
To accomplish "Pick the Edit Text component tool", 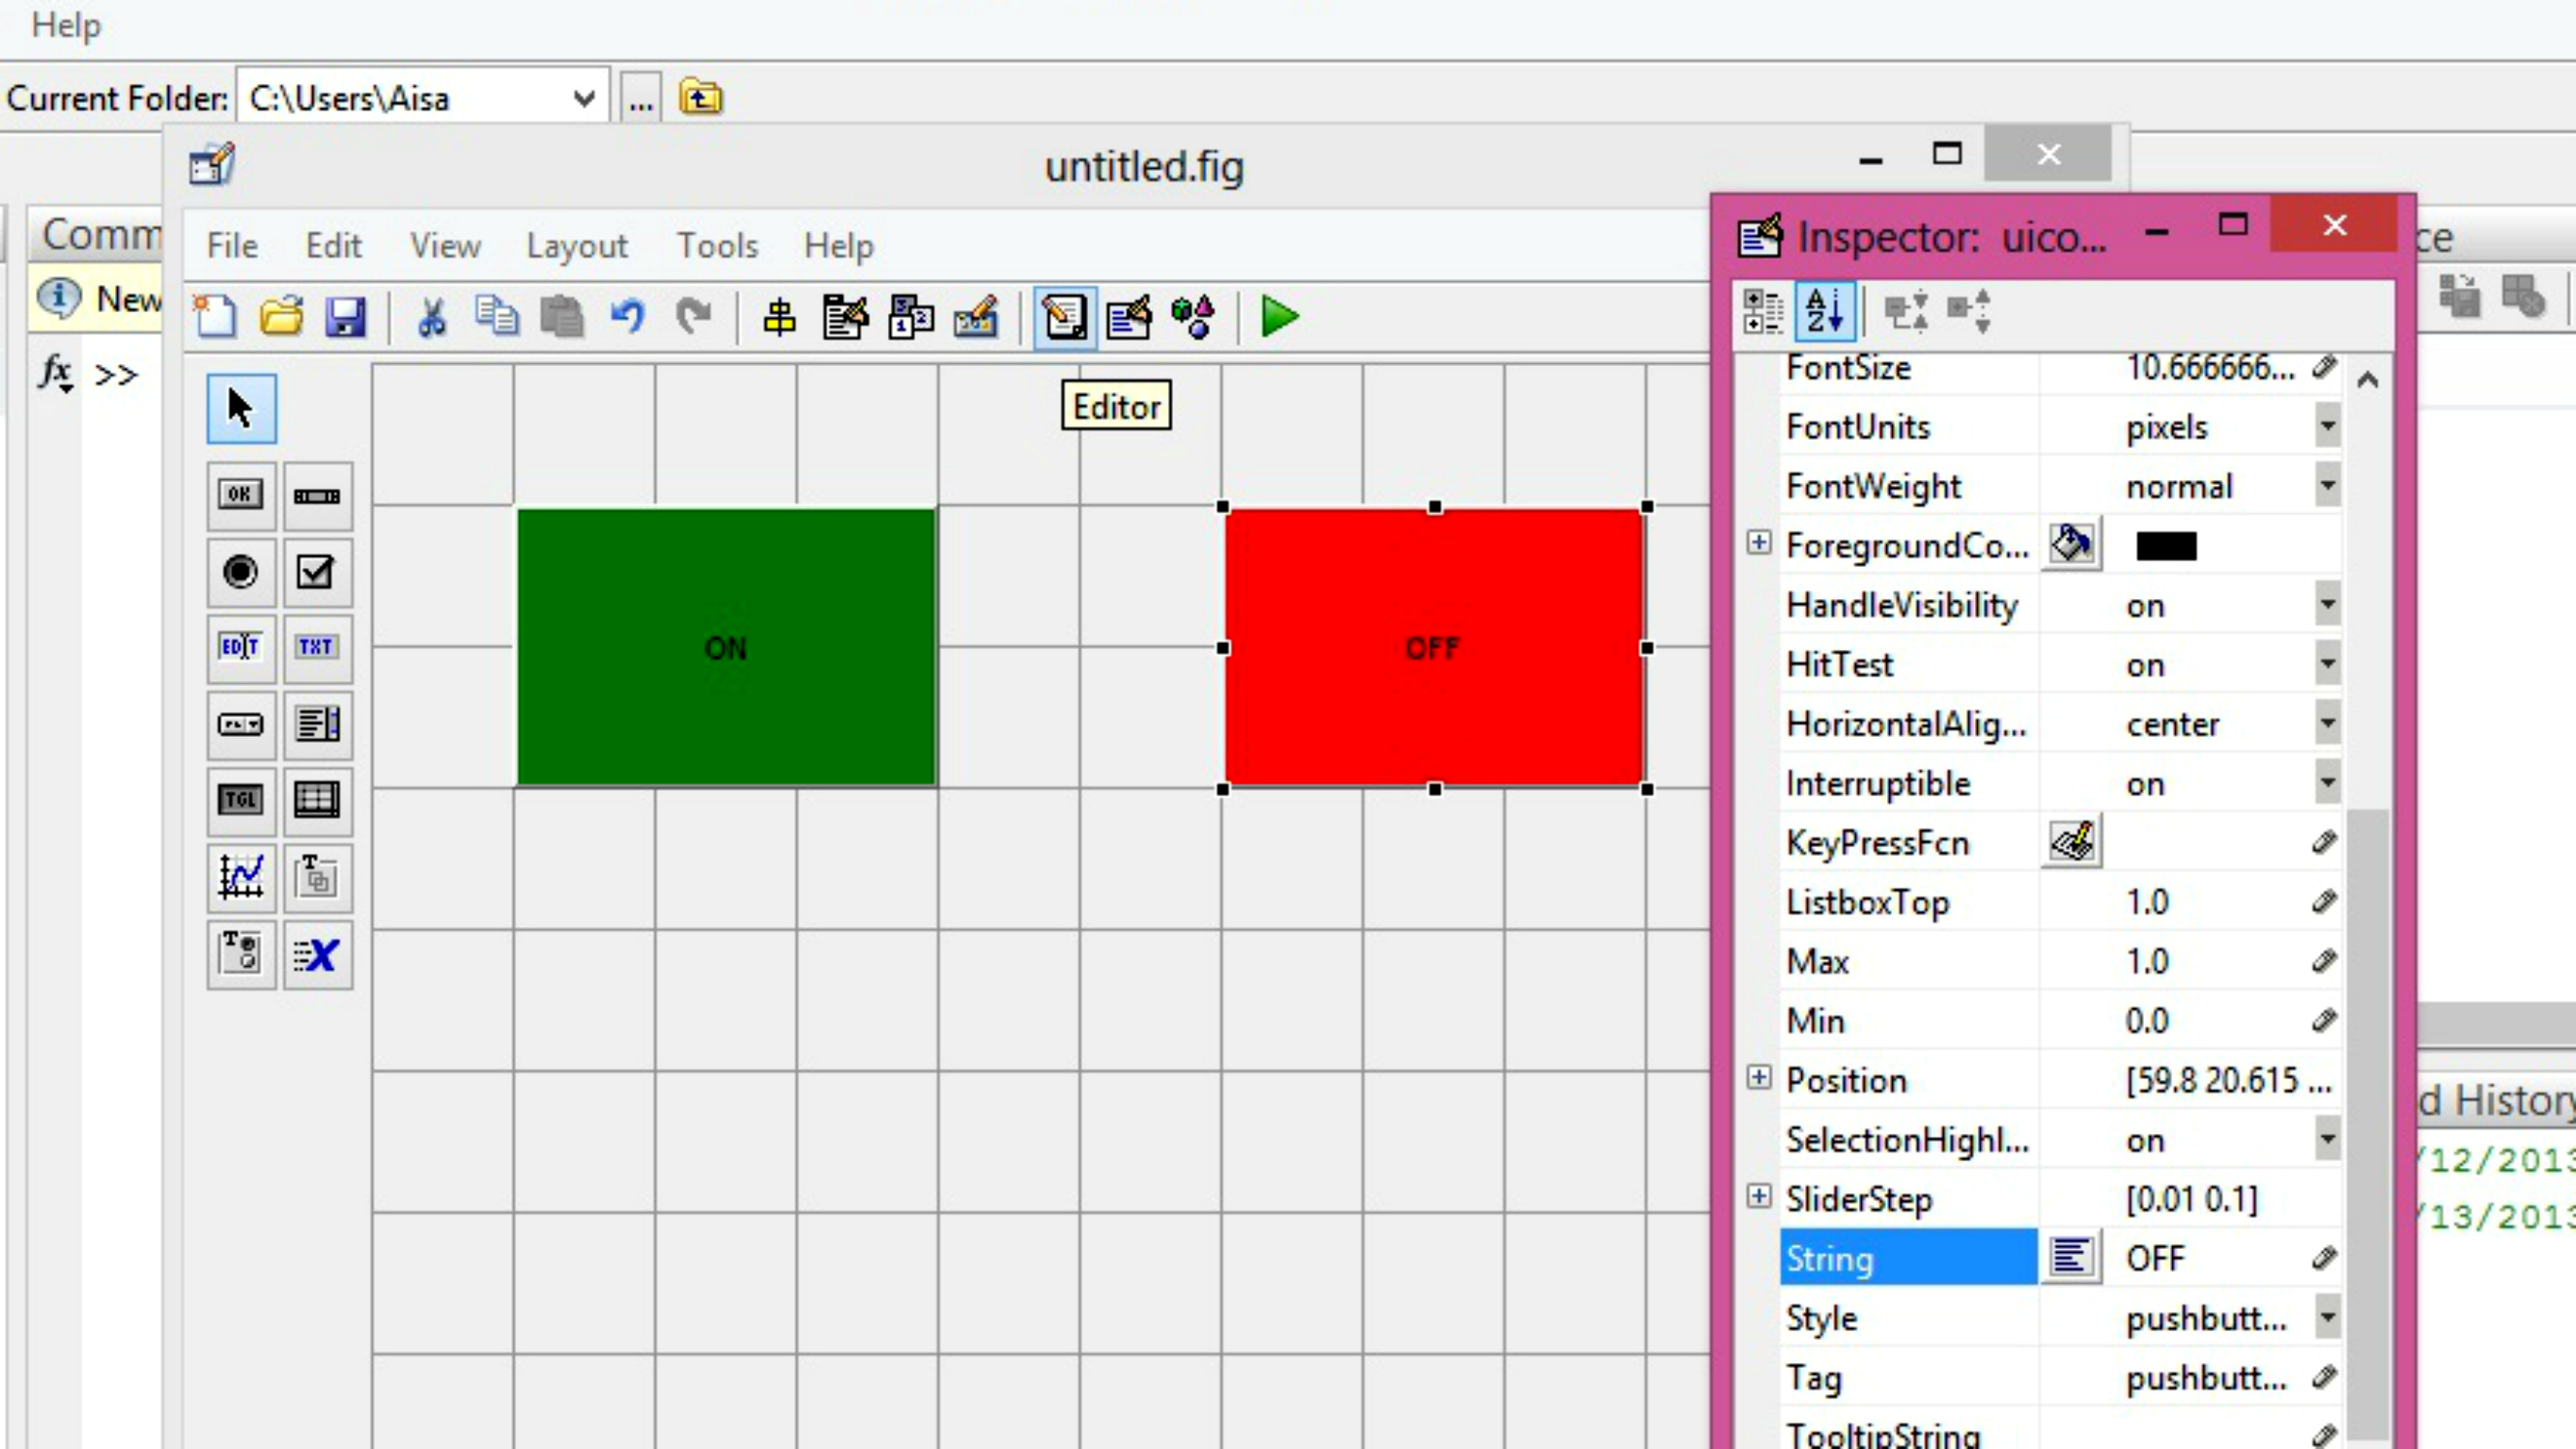I will [x=241, y=648].
